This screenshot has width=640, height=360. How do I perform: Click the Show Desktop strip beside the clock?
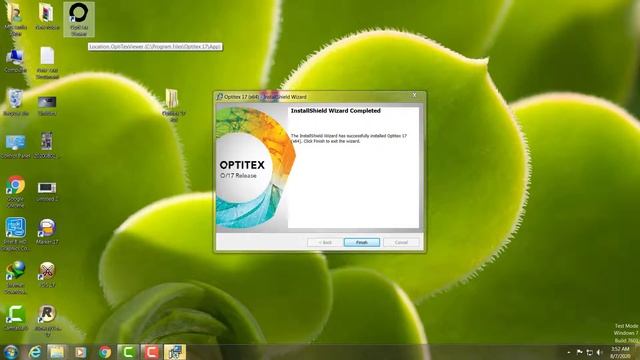(637, 352)
